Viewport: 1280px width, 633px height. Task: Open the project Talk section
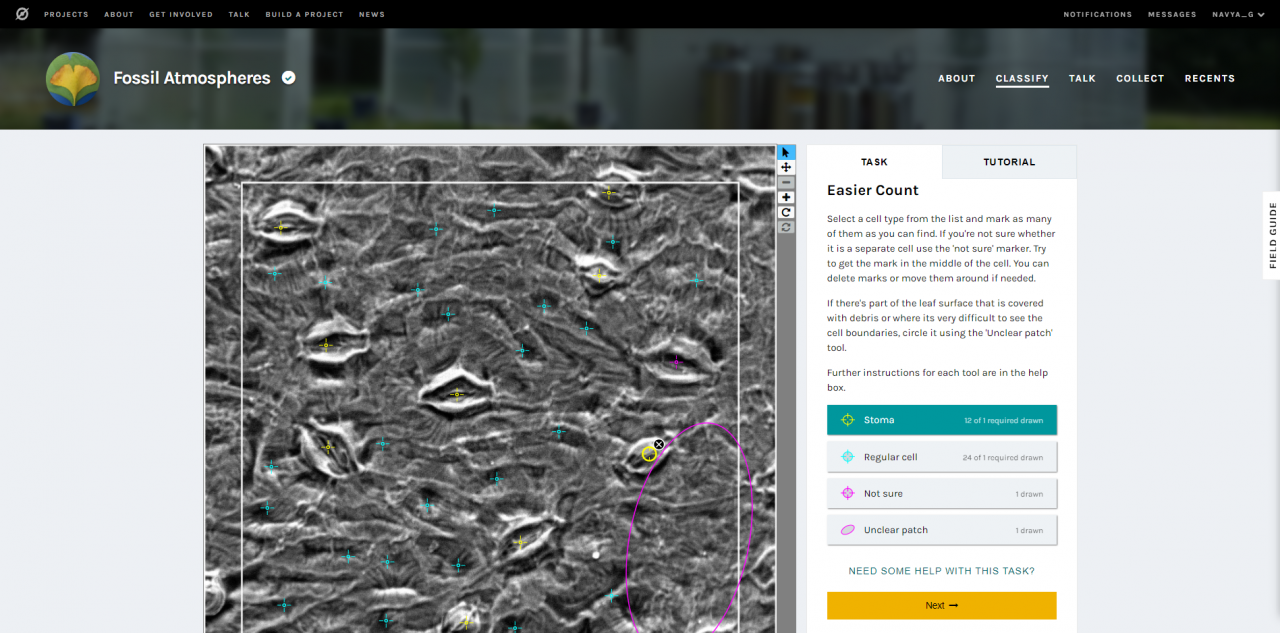(x=1082, y=78)
